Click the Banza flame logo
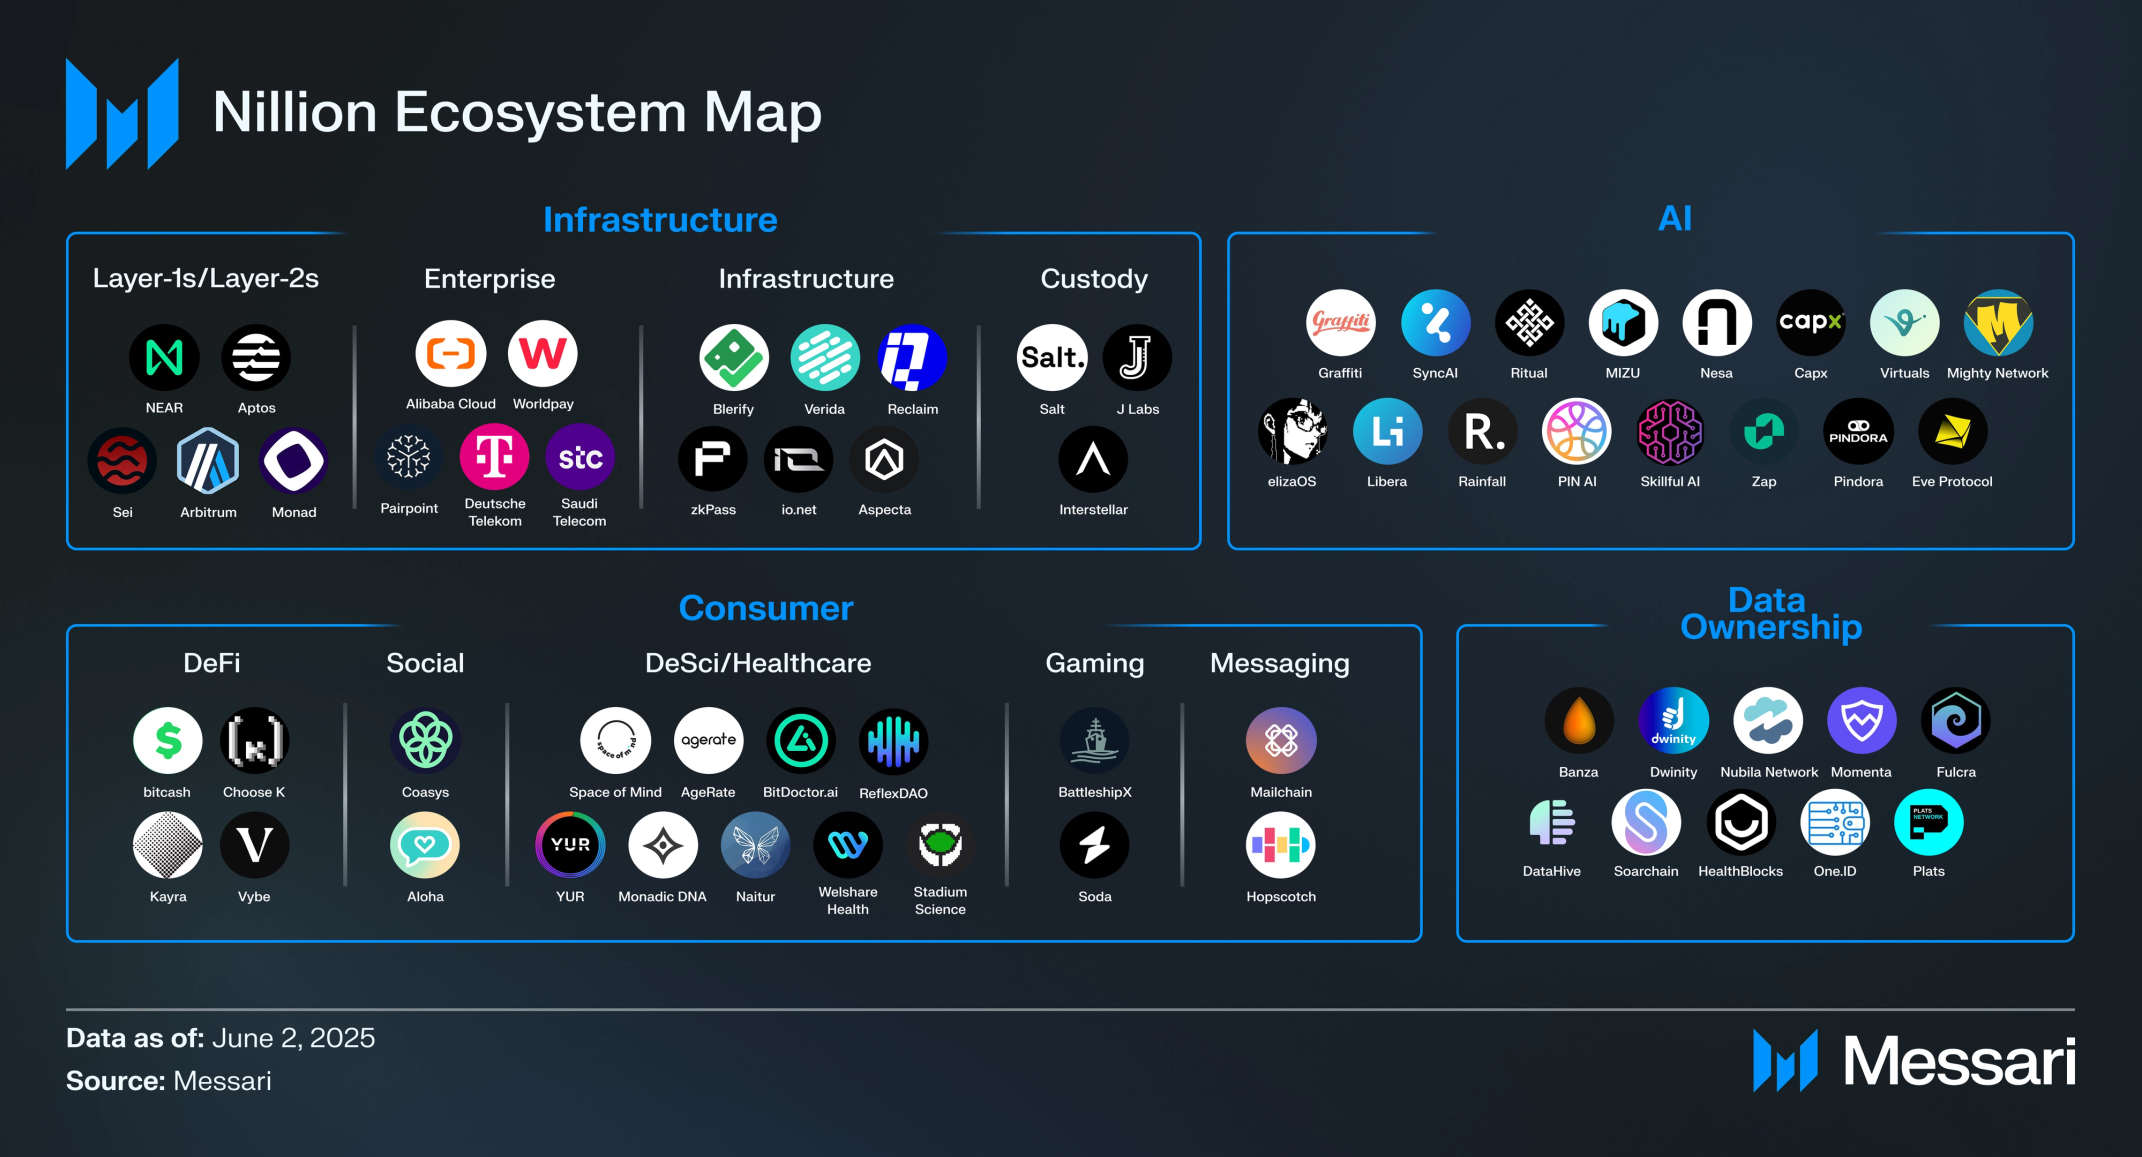The image size is (2142, 1157). (1579, 720)
